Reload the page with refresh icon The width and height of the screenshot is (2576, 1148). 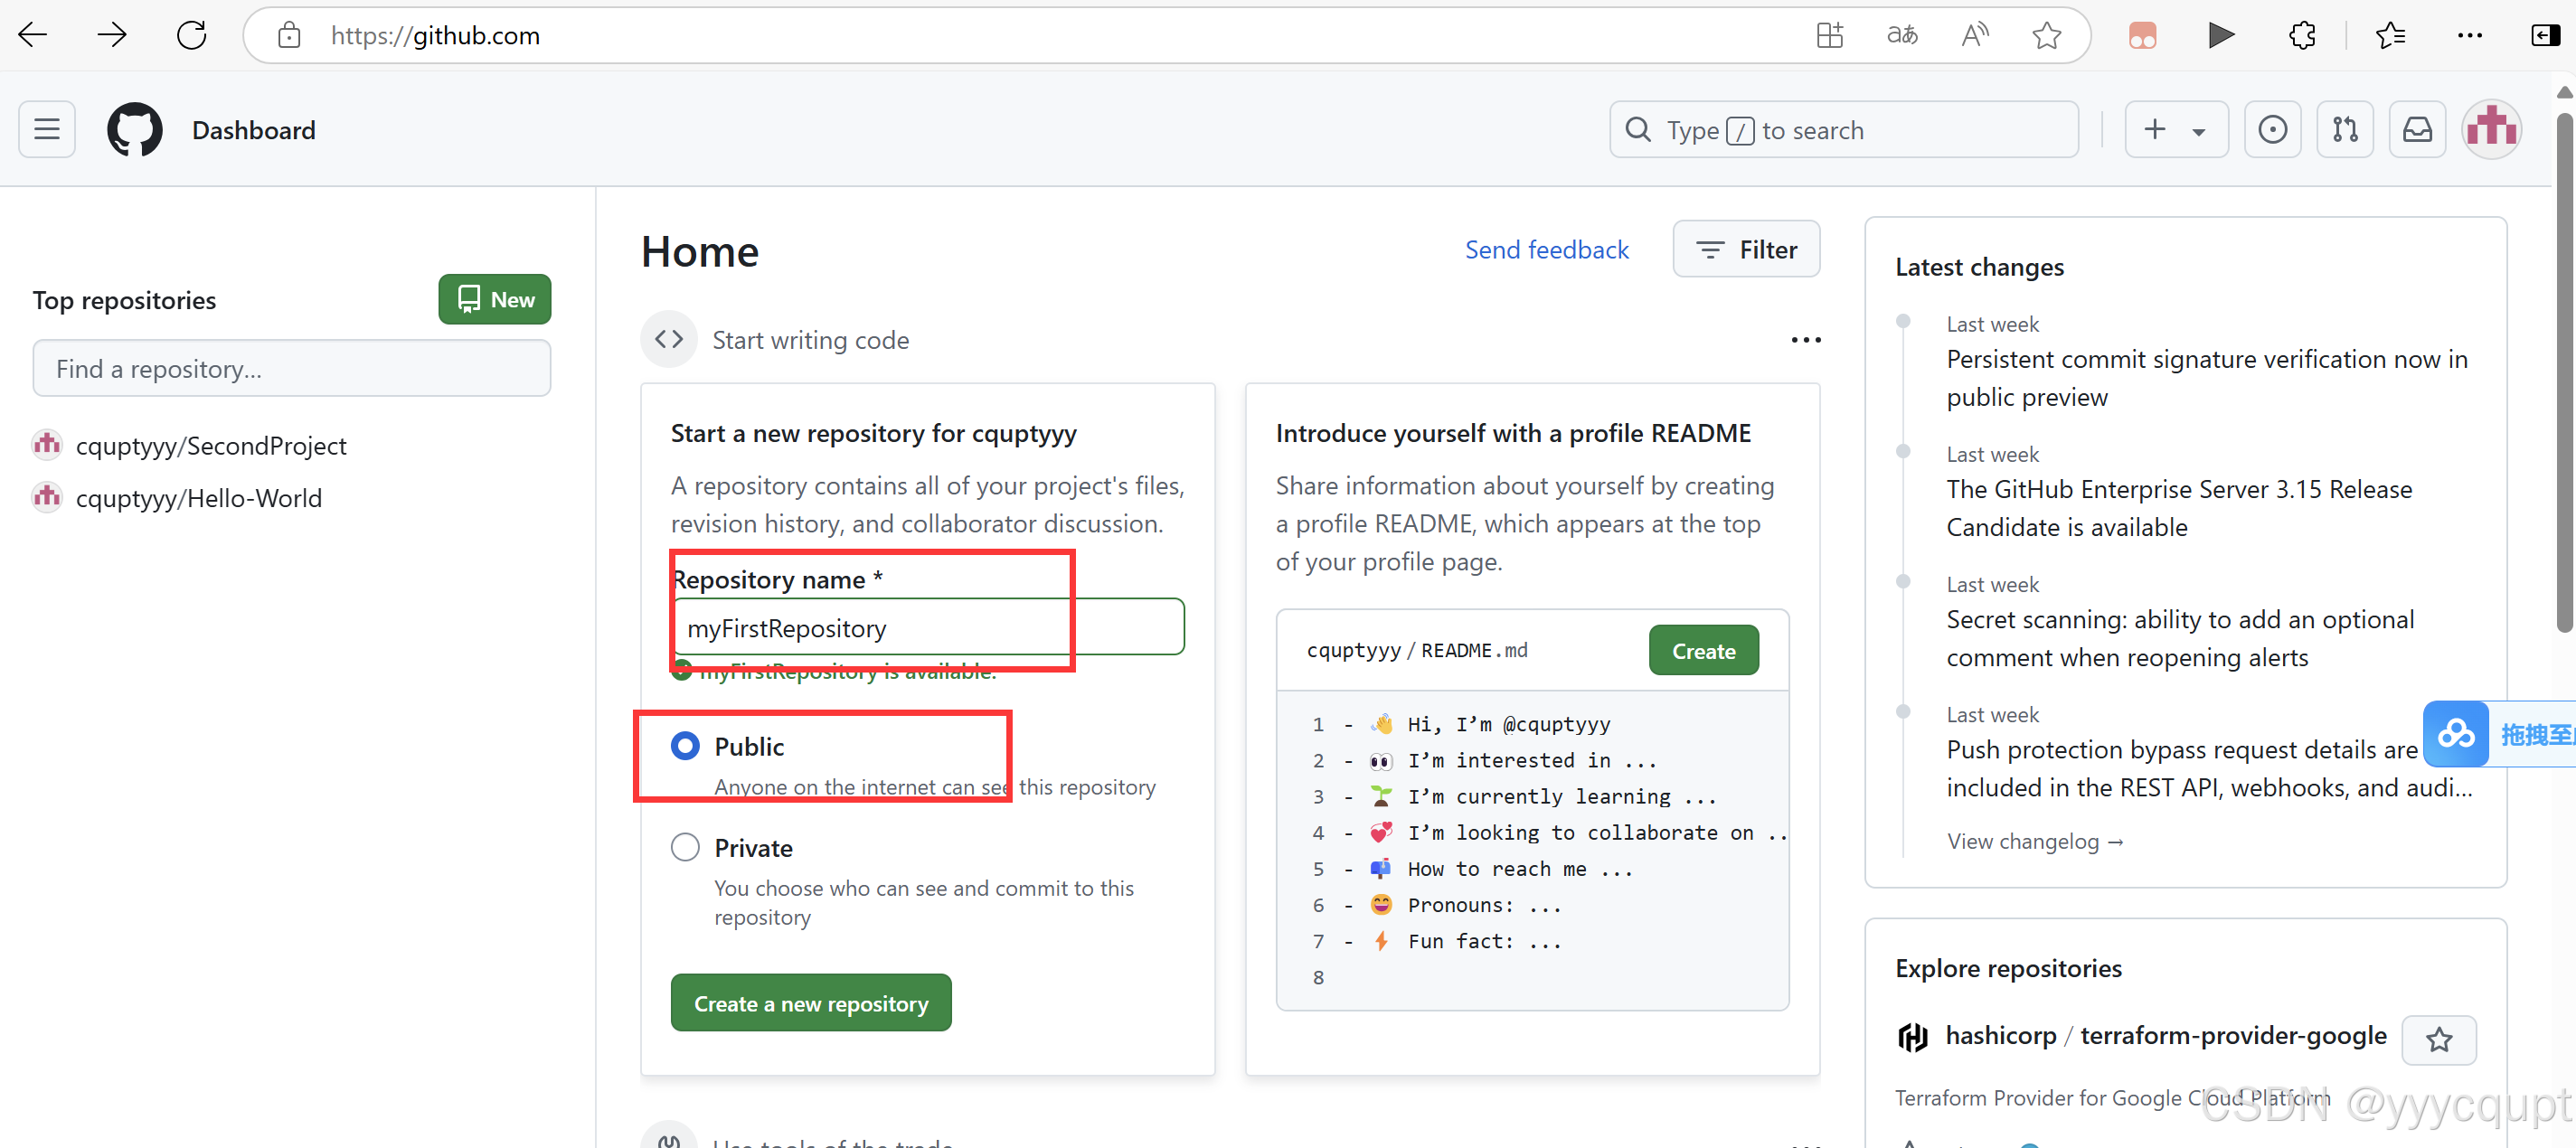coord(191,35)
